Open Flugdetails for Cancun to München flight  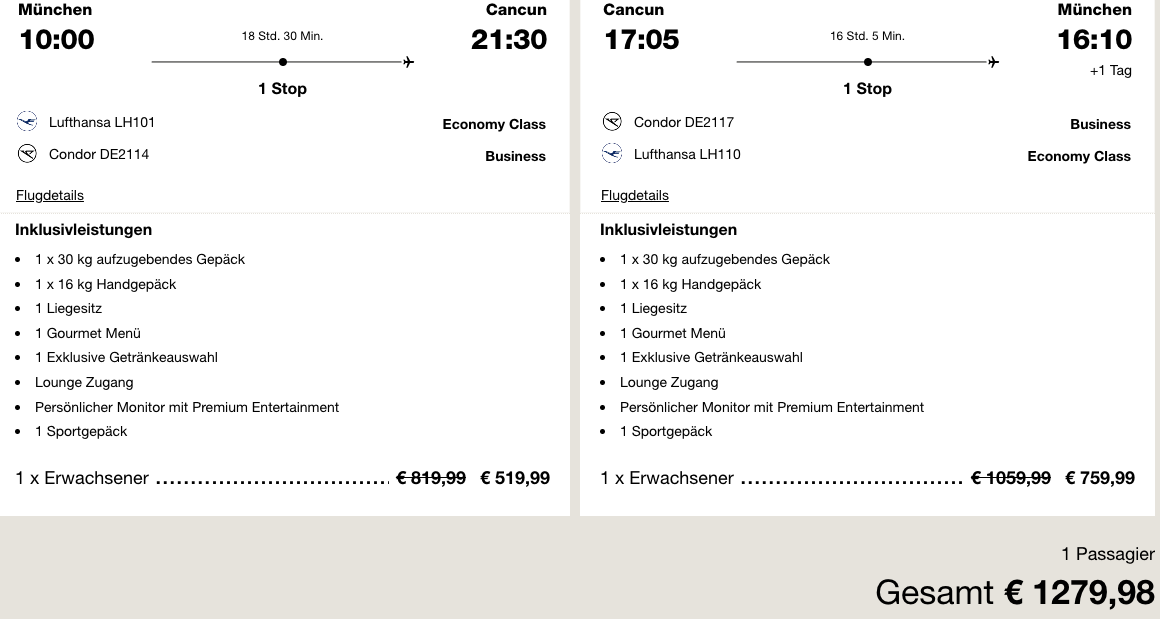click(635, 195)
